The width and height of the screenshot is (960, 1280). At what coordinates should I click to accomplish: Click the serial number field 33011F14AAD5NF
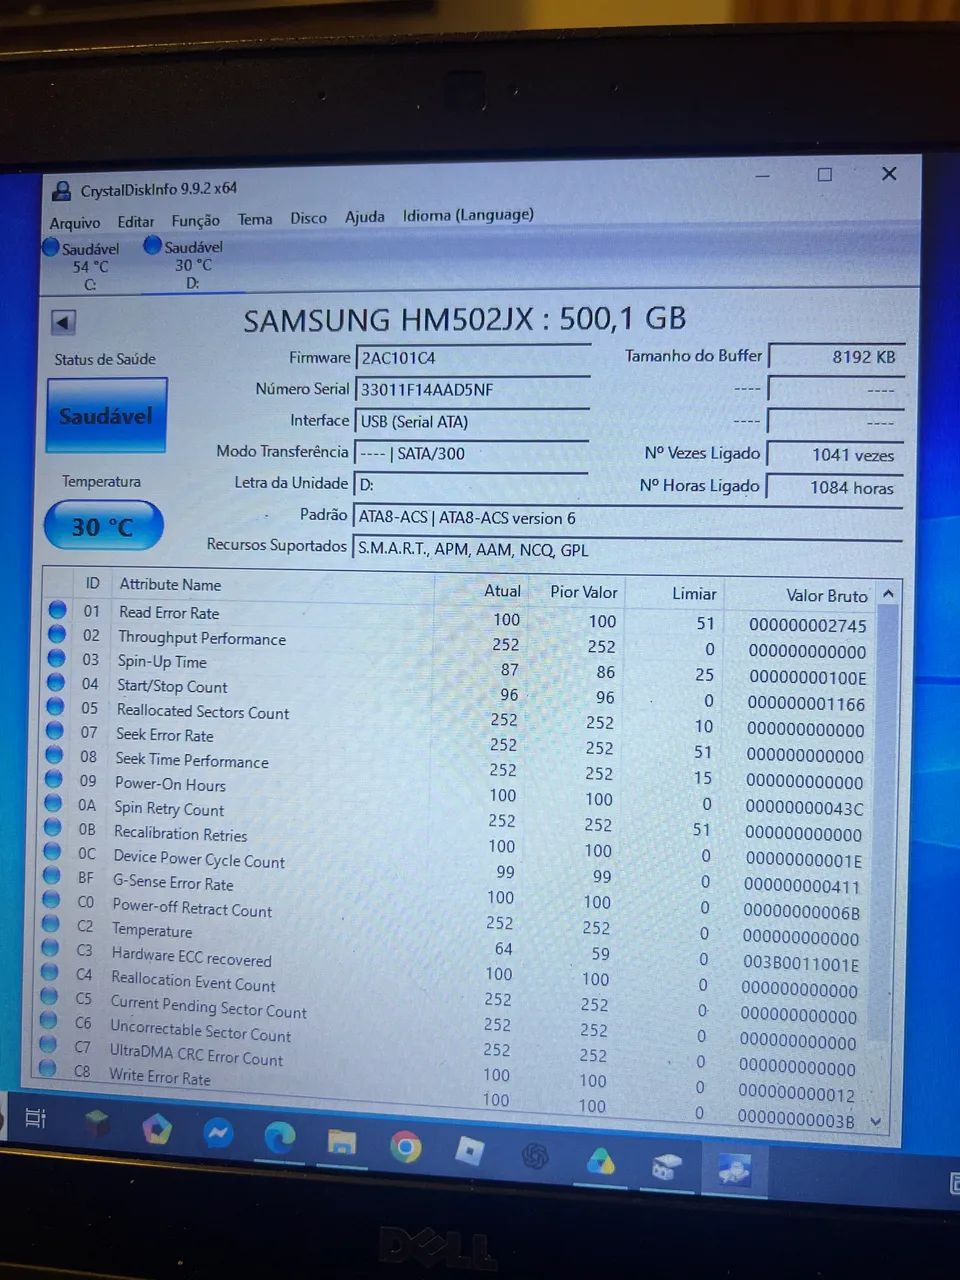[x=473, y=390]
